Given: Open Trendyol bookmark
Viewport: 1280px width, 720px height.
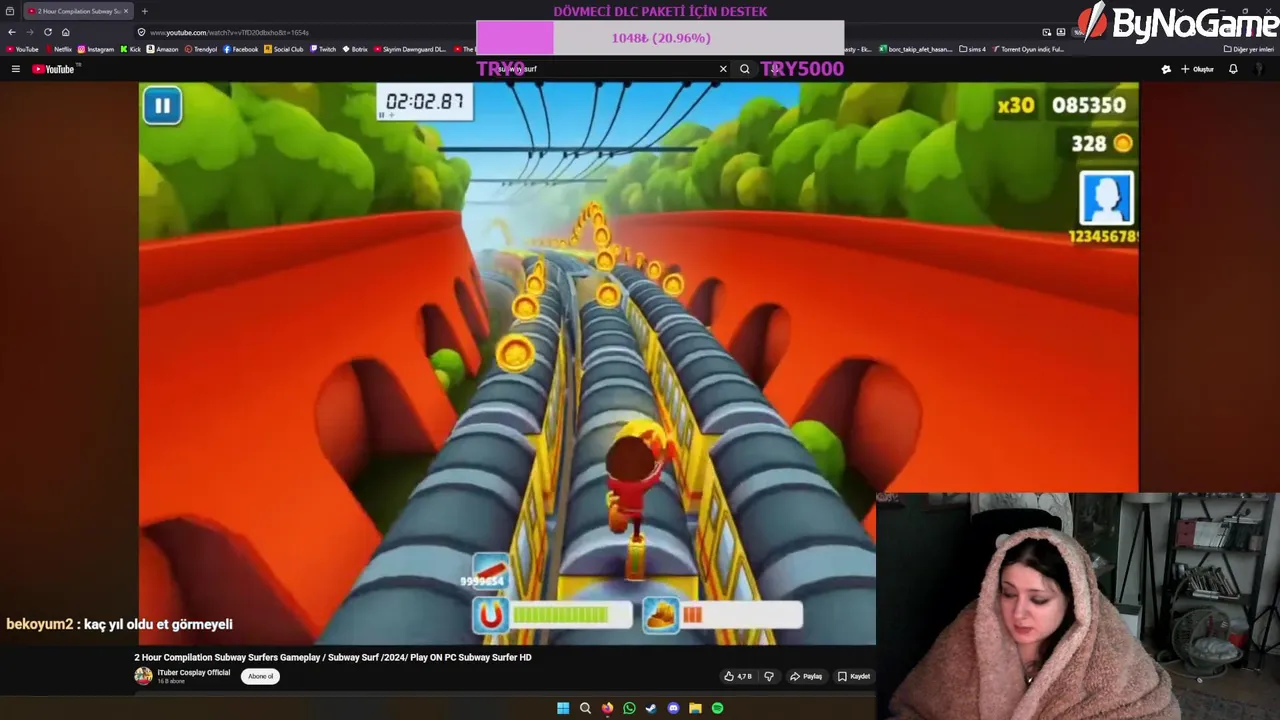Looking at the screenshot, I should click(201, 49).
